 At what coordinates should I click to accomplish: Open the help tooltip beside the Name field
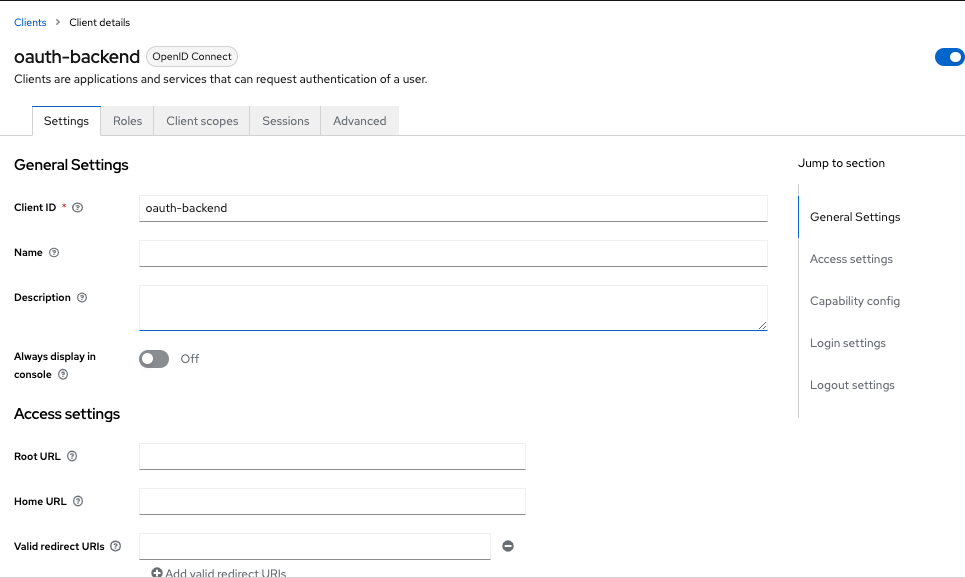point(53,252)
